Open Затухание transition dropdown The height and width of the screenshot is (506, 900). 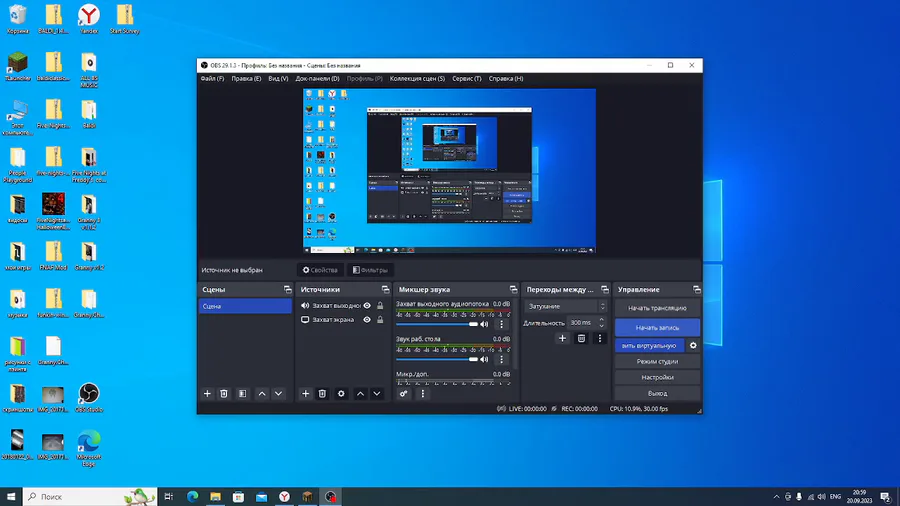[x=565, y=306]
